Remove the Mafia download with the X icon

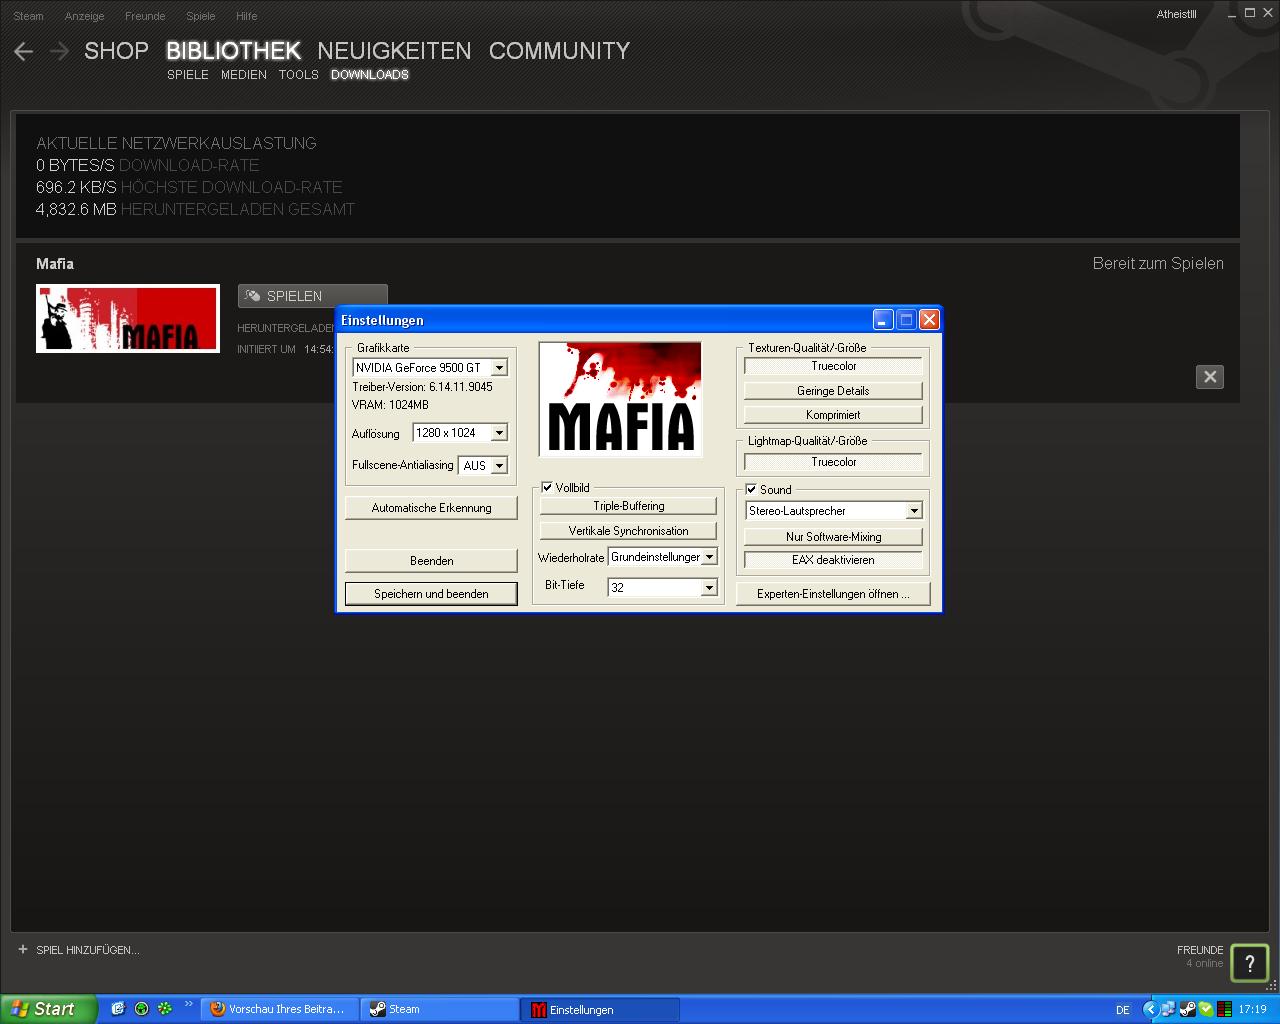pyautogui.click(x=1210, y=377)
